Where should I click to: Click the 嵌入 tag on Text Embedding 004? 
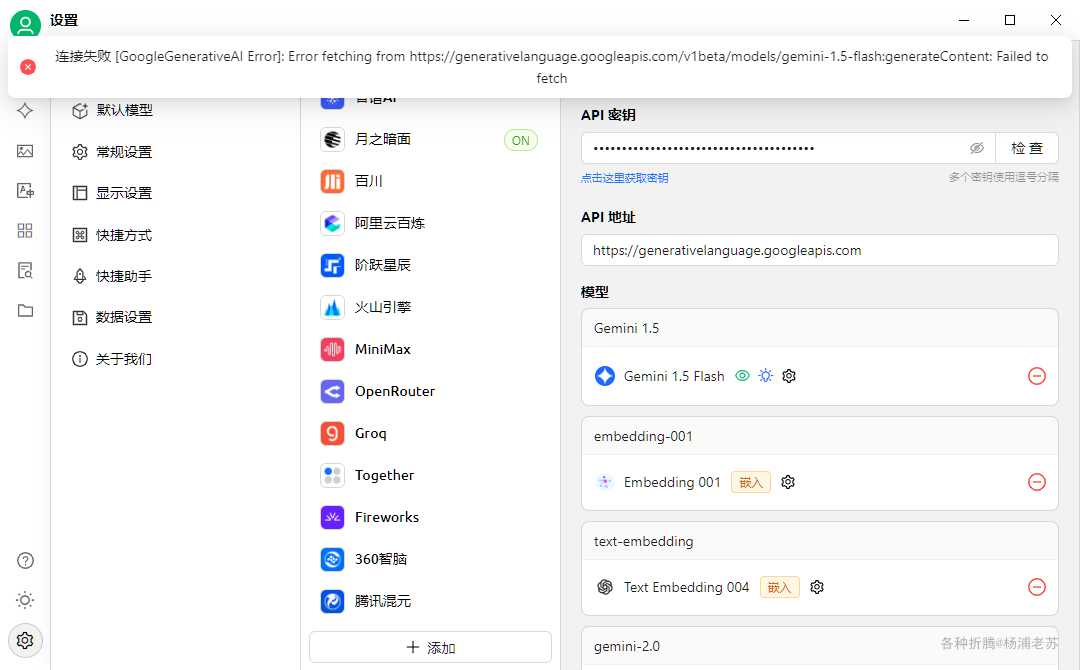780,587
